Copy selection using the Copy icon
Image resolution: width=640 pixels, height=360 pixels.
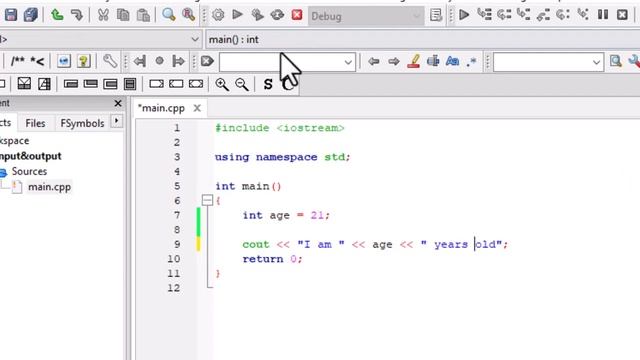pos(123,16)
